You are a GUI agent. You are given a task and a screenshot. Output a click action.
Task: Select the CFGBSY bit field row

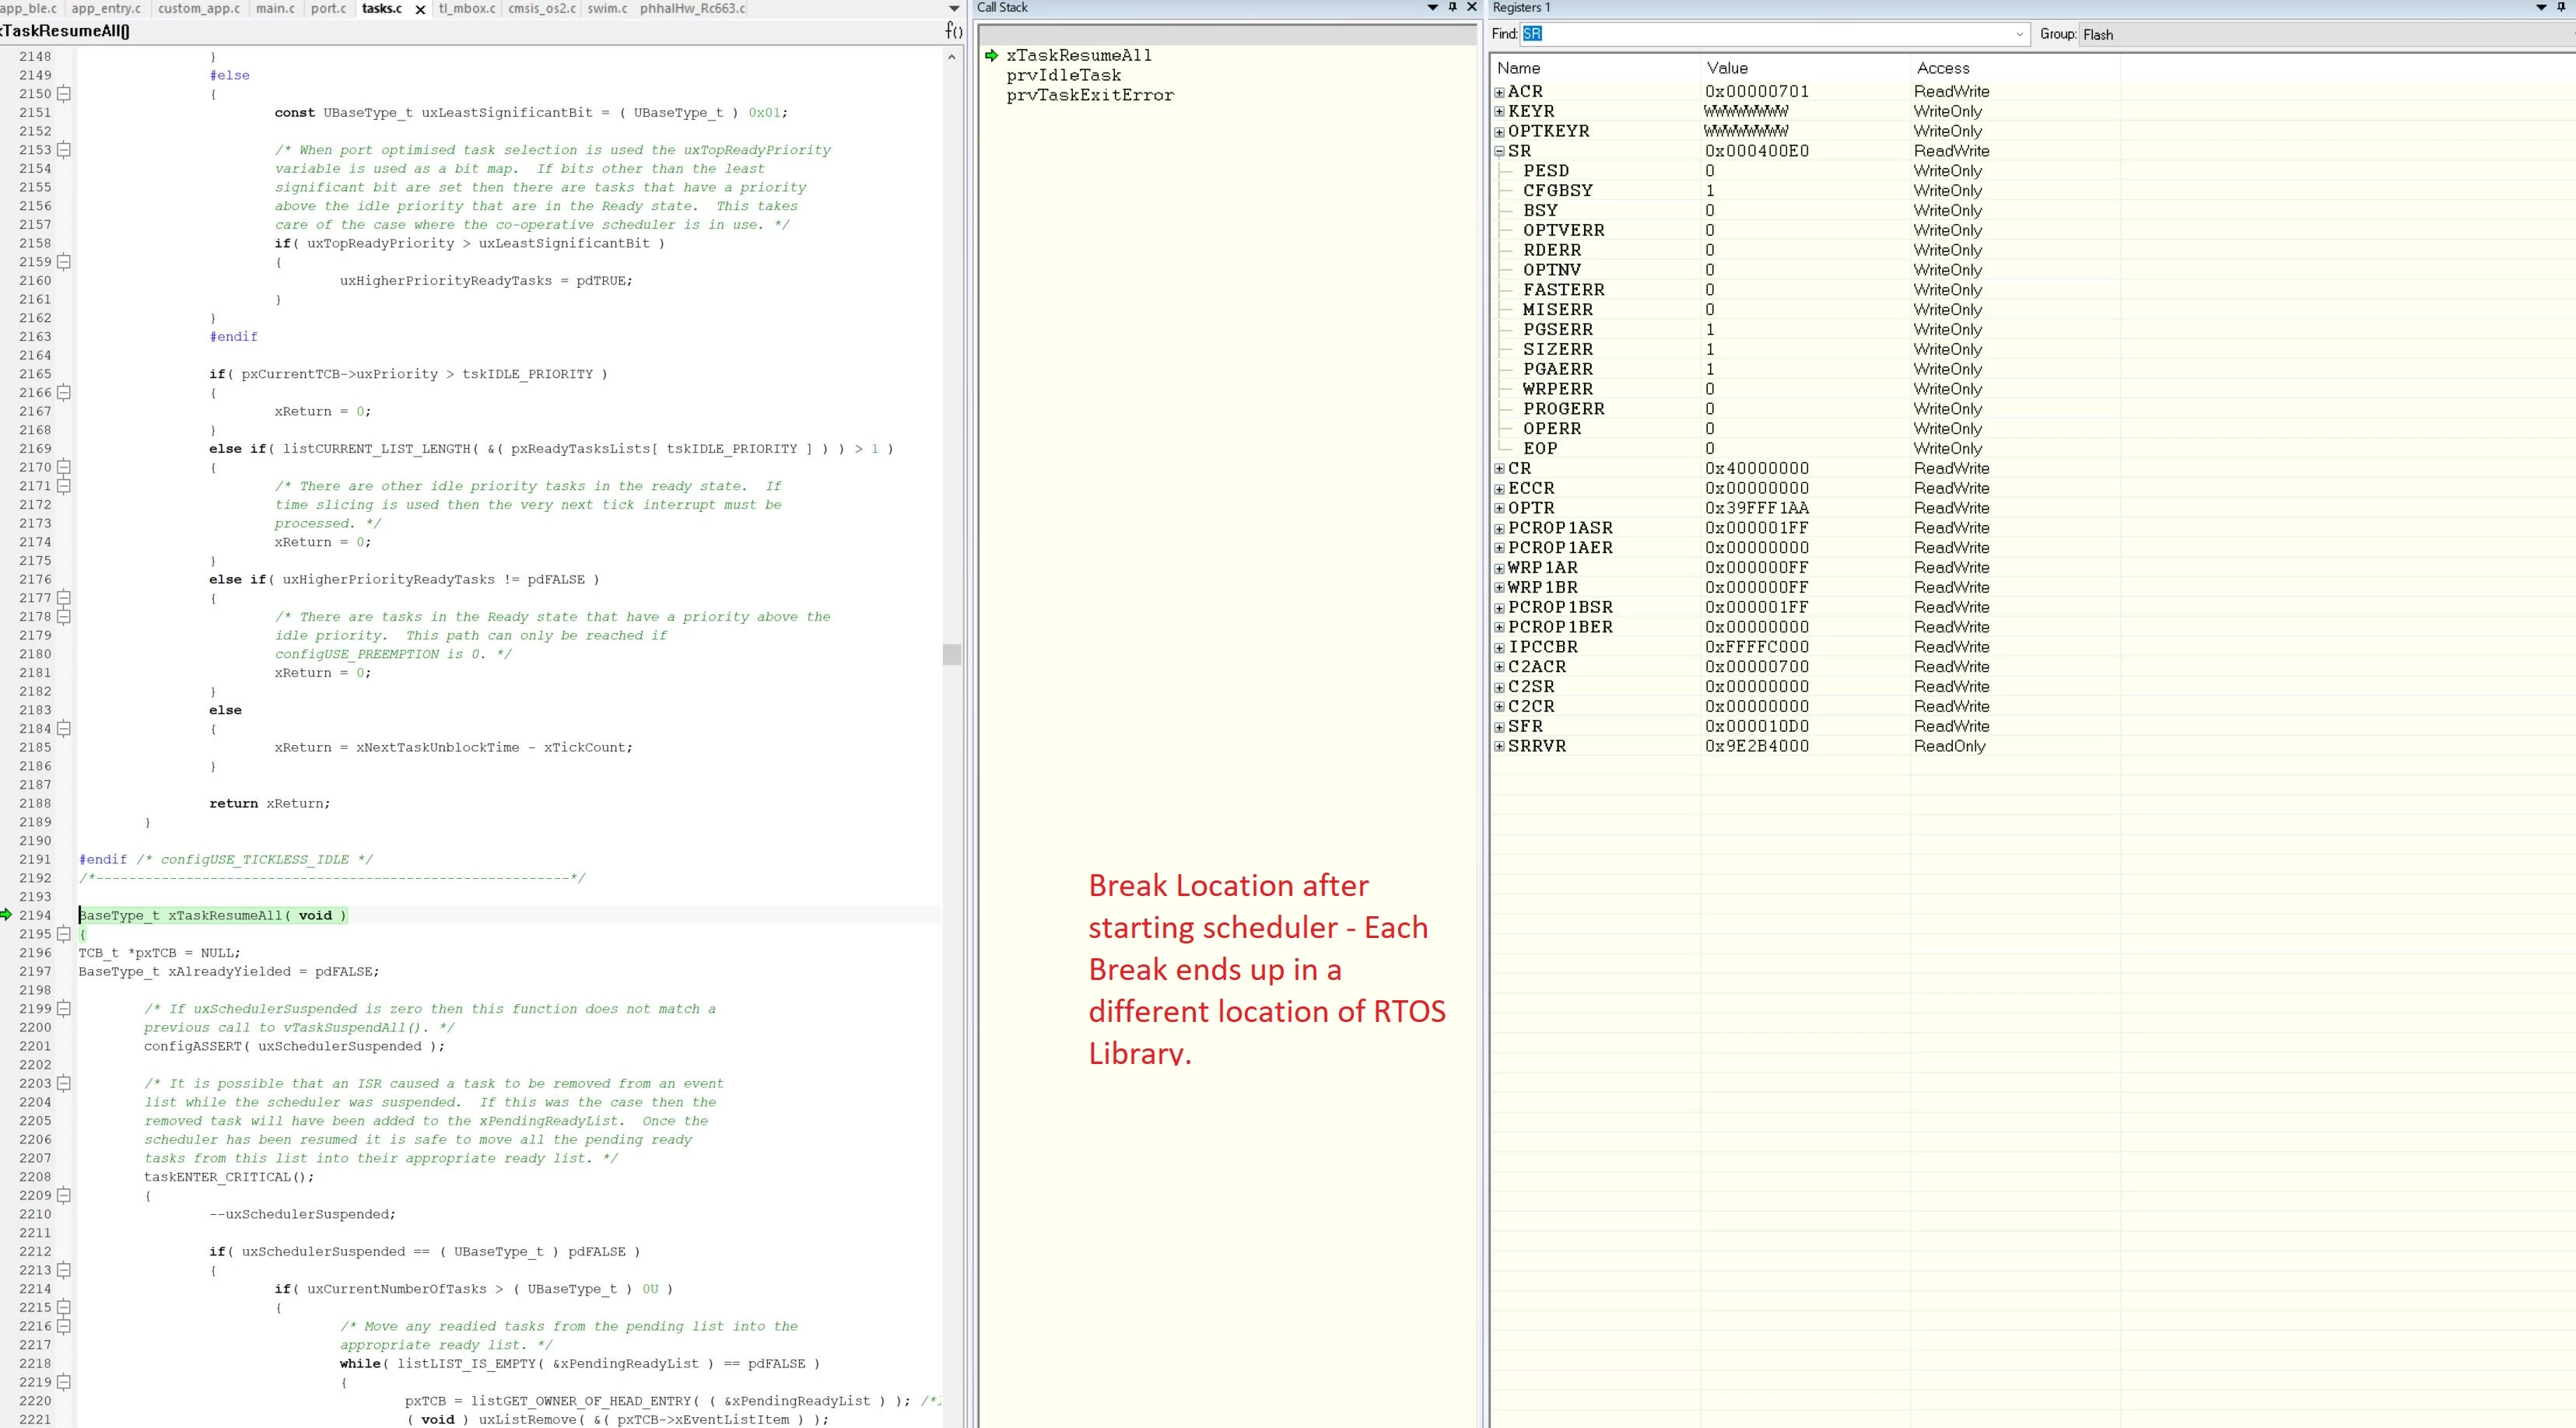pos(1806,190)
